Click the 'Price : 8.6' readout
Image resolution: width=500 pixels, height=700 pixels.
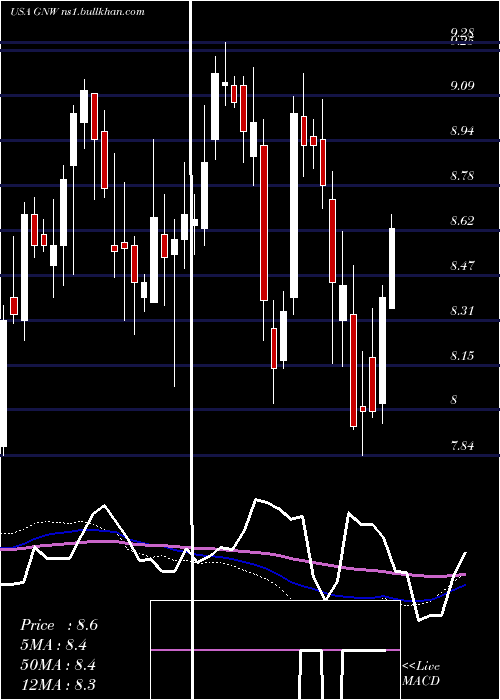(x=59, y=625)
